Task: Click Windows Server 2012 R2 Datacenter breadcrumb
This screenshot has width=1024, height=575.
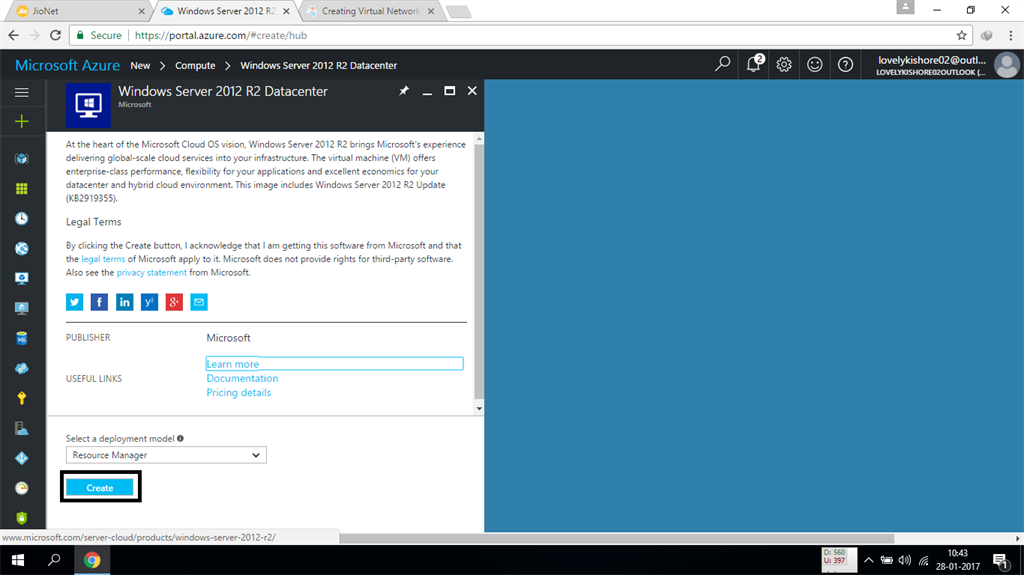Action: 319,65
